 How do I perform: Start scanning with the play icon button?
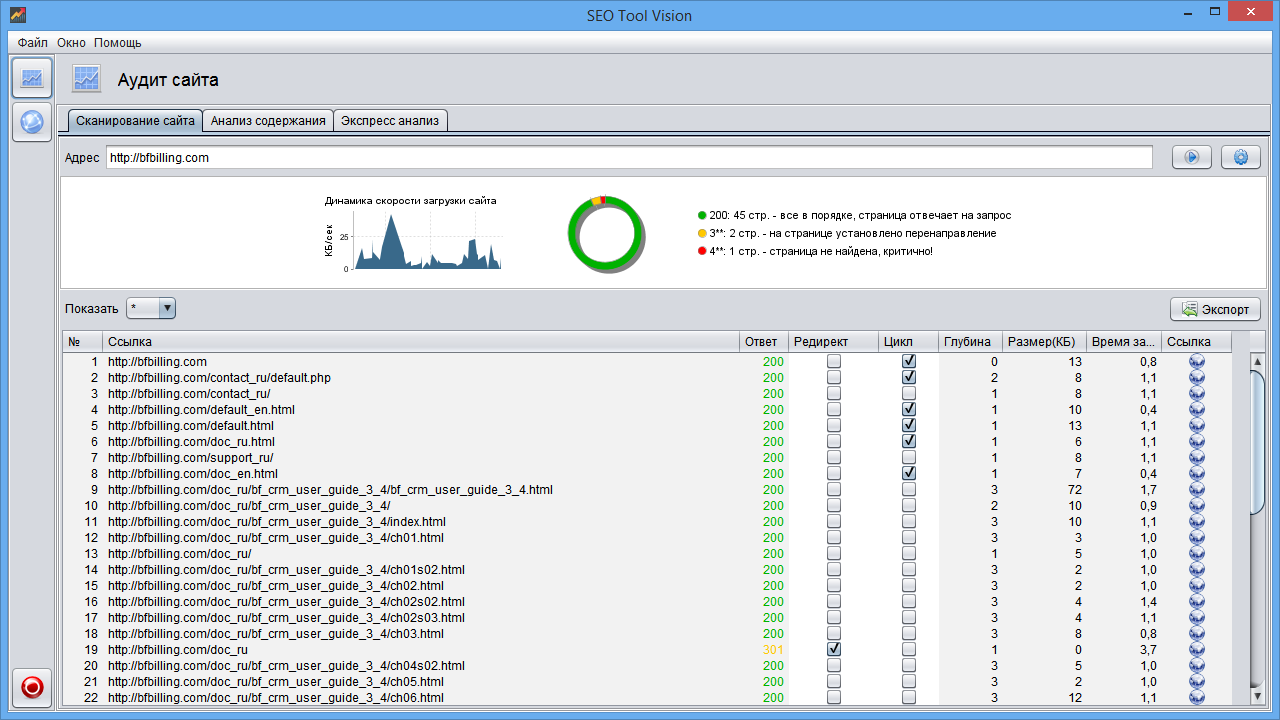1191,157
